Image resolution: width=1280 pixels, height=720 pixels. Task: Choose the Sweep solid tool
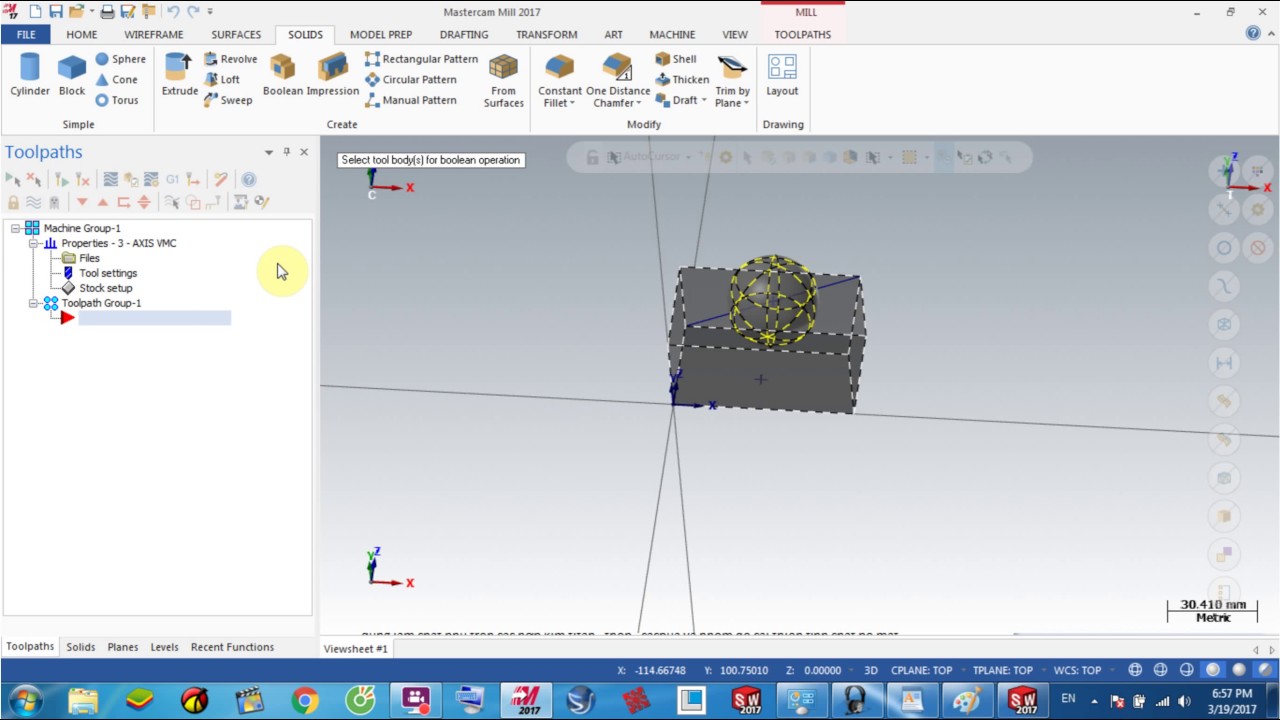(x=228, y=100)
